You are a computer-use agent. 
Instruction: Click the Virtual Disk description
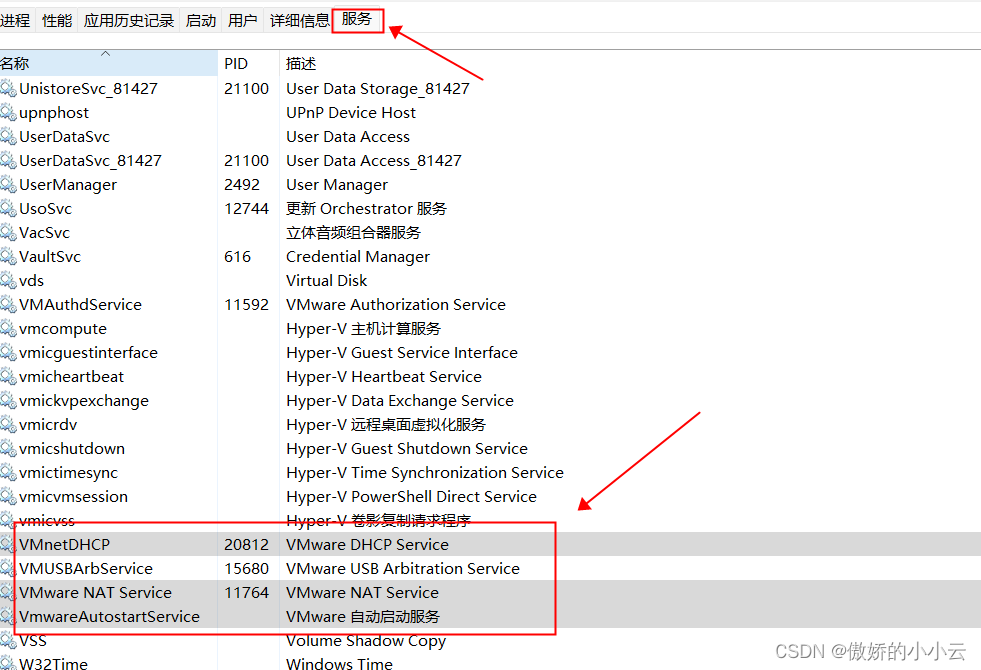[x=327, y=280]
